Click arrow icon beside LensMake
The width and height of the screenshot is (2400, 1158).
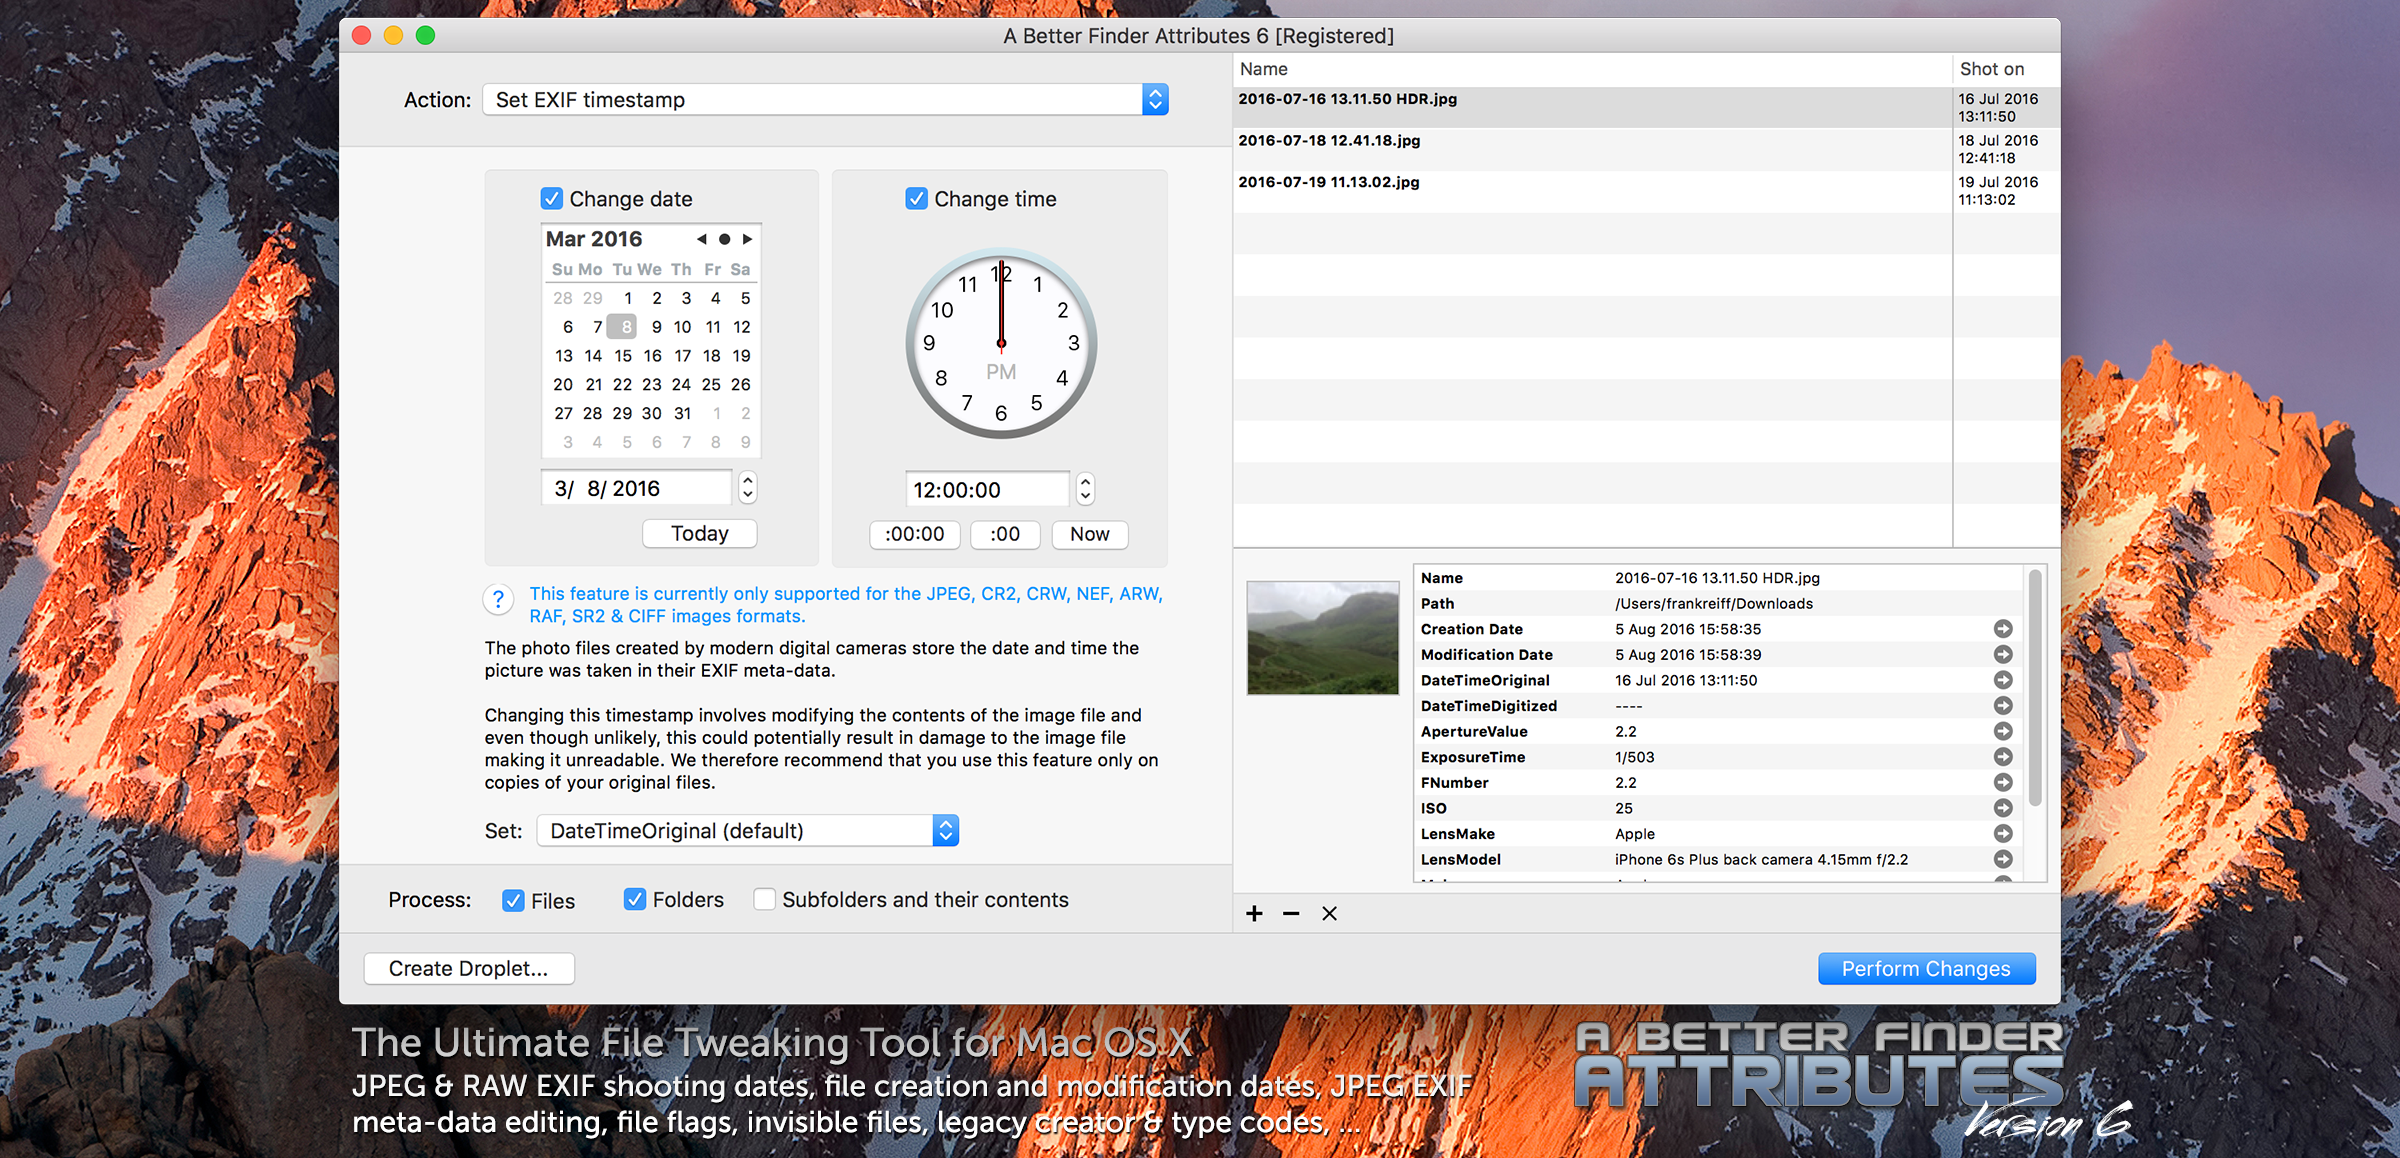(2003, 833)
